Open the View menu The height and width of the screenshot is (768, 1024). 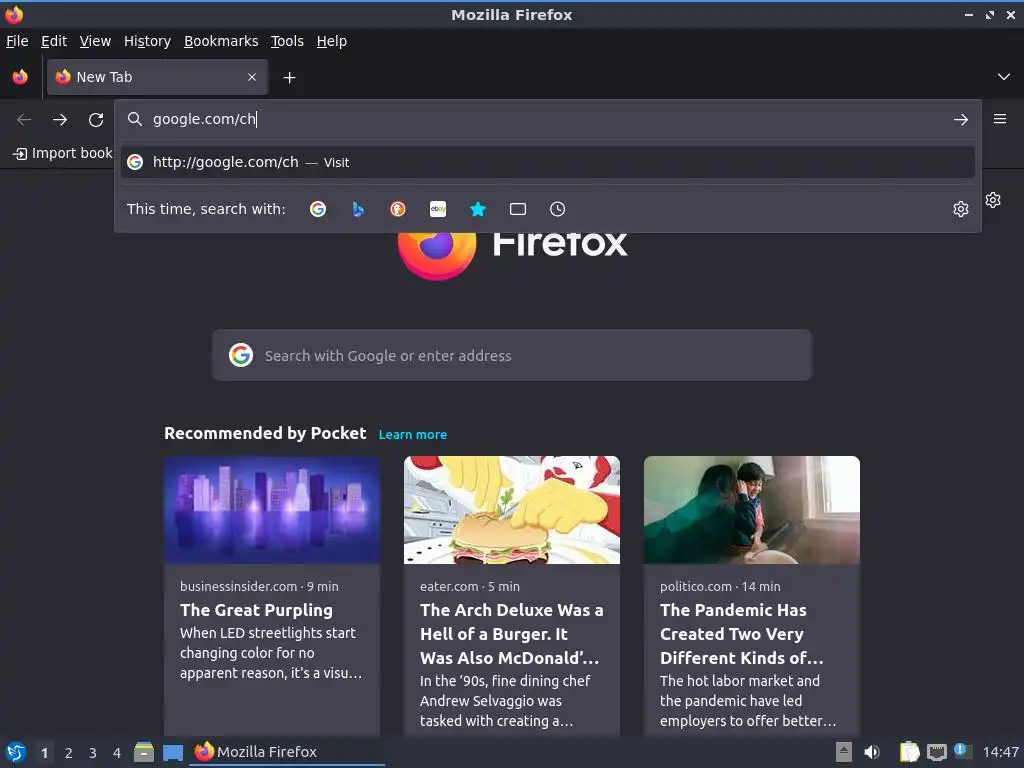(95, 41)
